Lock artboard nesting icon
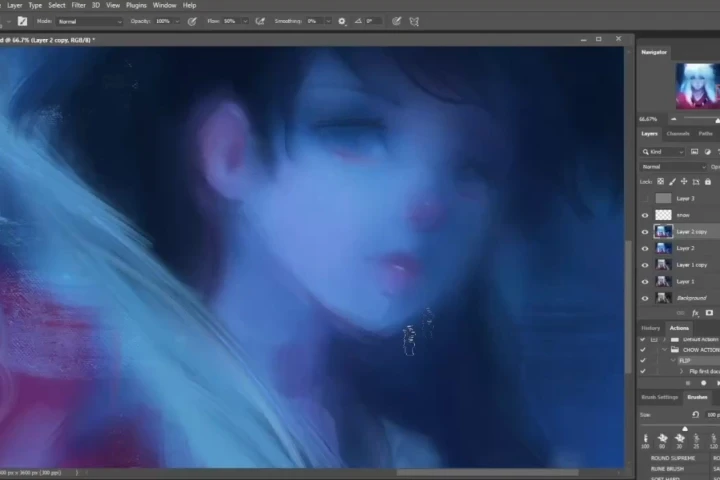 [696, 182]
